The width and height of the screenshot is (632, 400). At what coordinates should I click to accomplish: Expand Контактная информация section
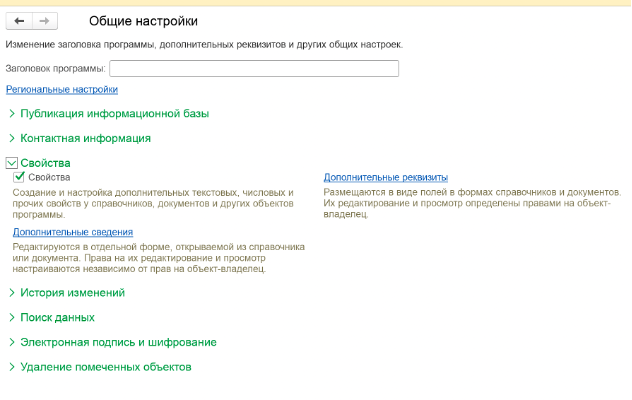[85, 138]
